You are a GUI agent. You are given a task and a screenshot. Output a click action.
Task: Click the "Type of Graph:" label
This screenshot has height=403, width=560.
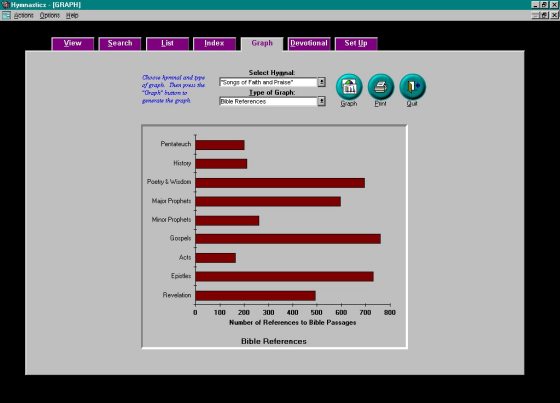coord(272,93)
